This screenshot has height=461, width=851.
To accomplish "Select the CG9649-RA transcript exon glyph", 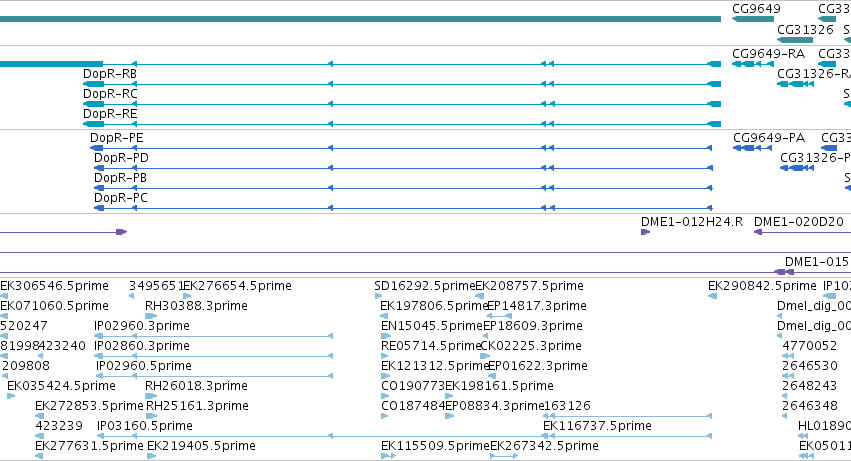I will [x=753, y=64].
